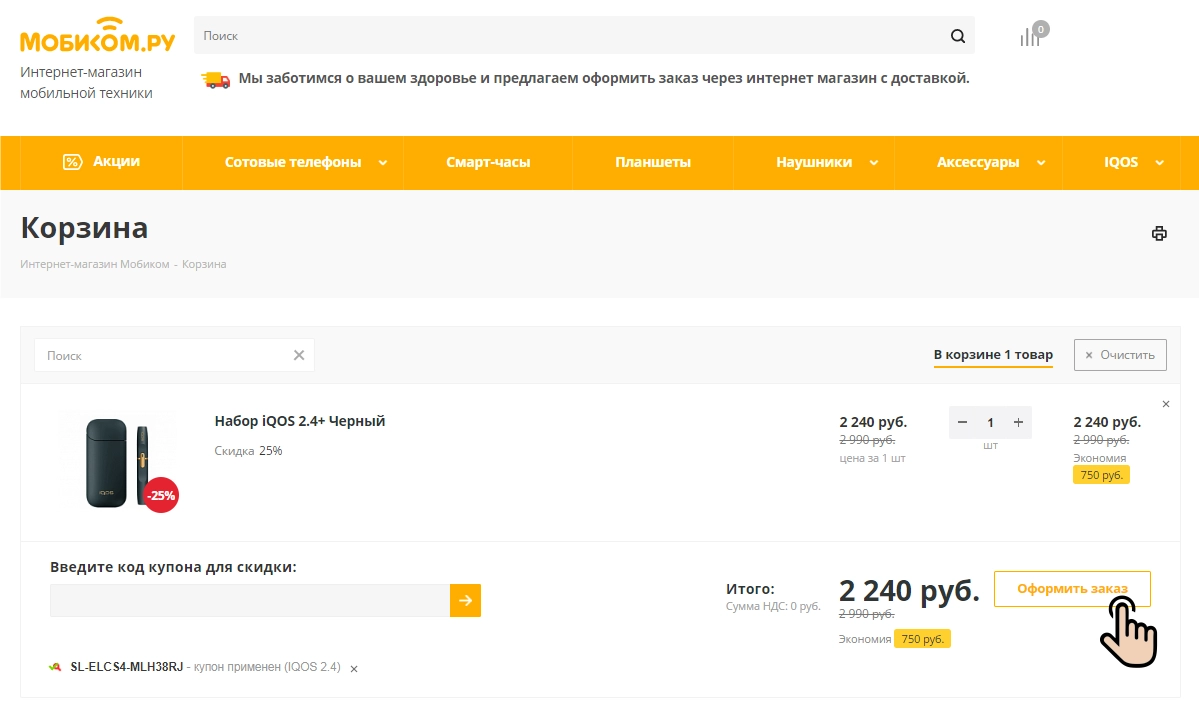Click Корзина breadcrumb text
This screenshot has height=715, width=1199.
pos(204,264)
